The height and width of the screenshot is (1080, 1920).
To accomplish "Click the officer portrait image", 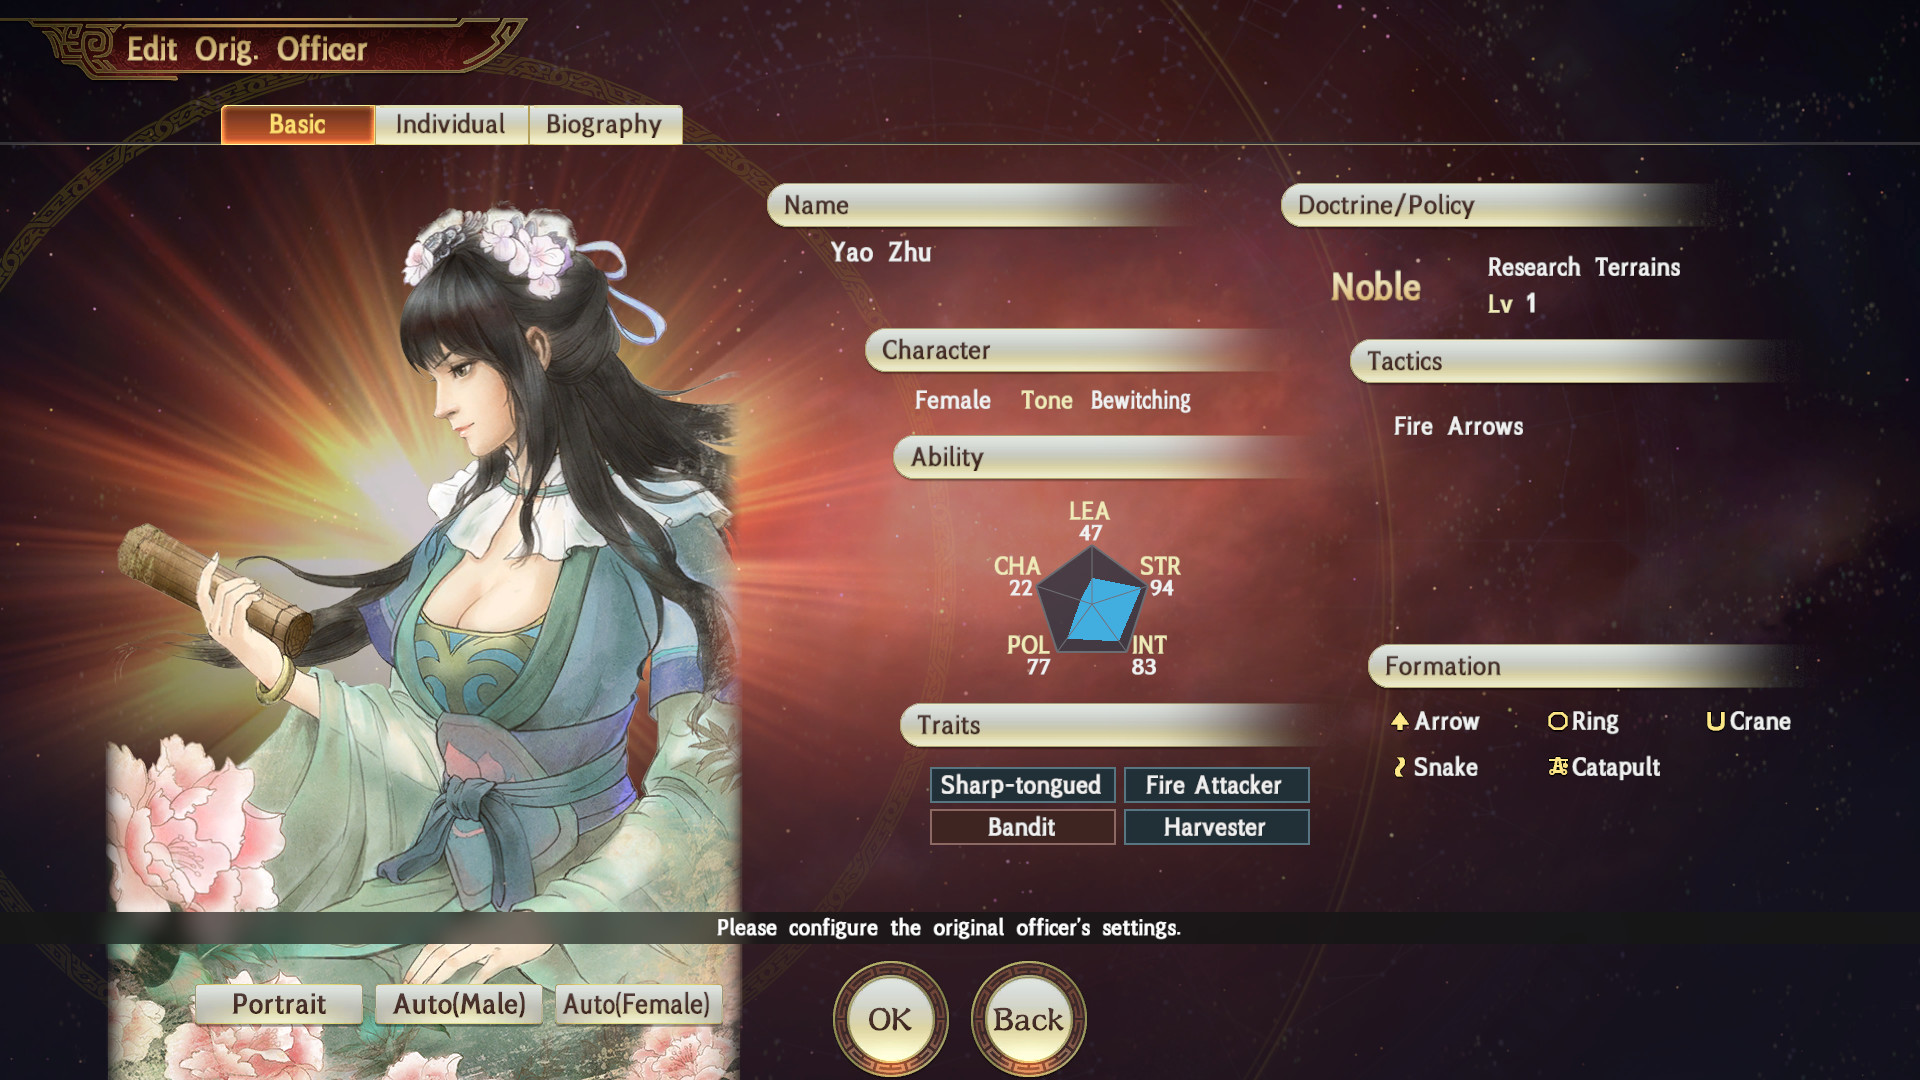I will coord(424,560).
